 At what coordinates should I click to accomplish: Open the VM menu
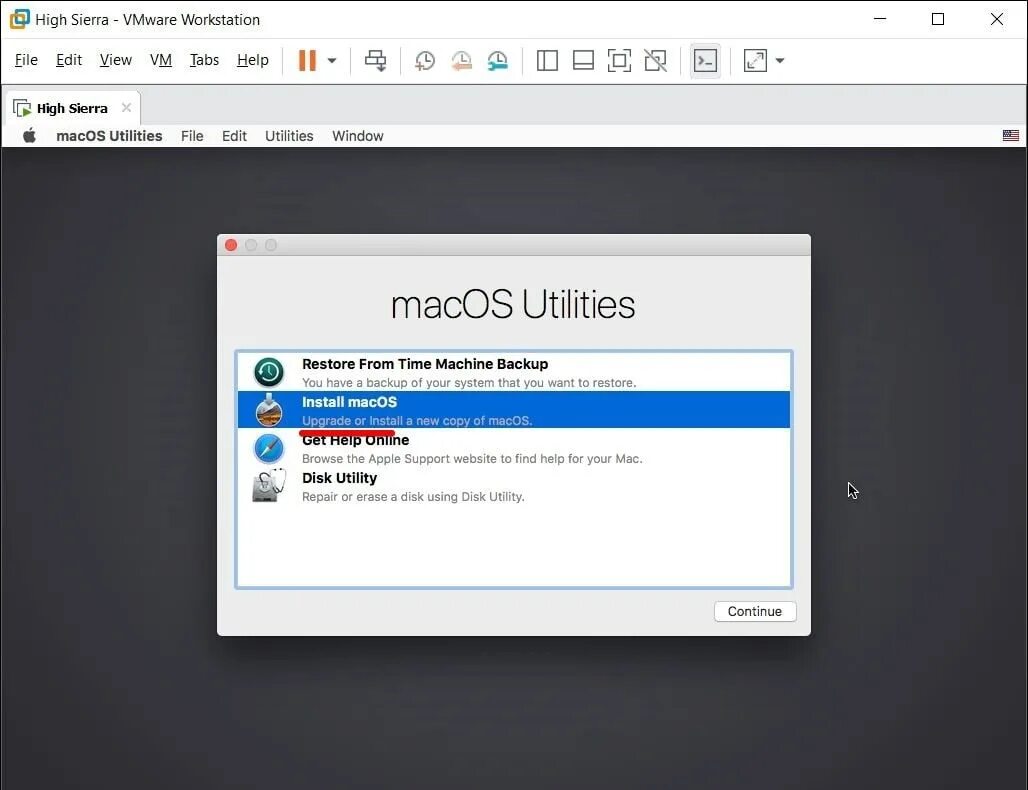(x=161, y=60)
